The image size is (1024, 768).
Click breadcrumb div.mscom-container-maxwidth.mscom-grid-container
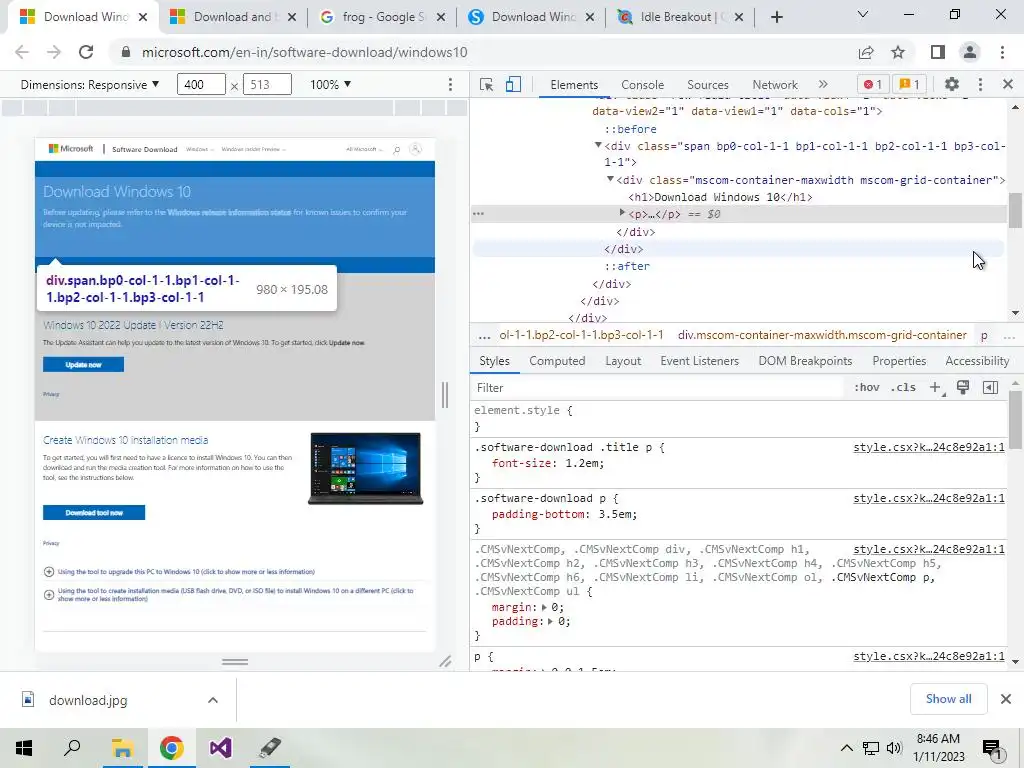tap(822, 335)
